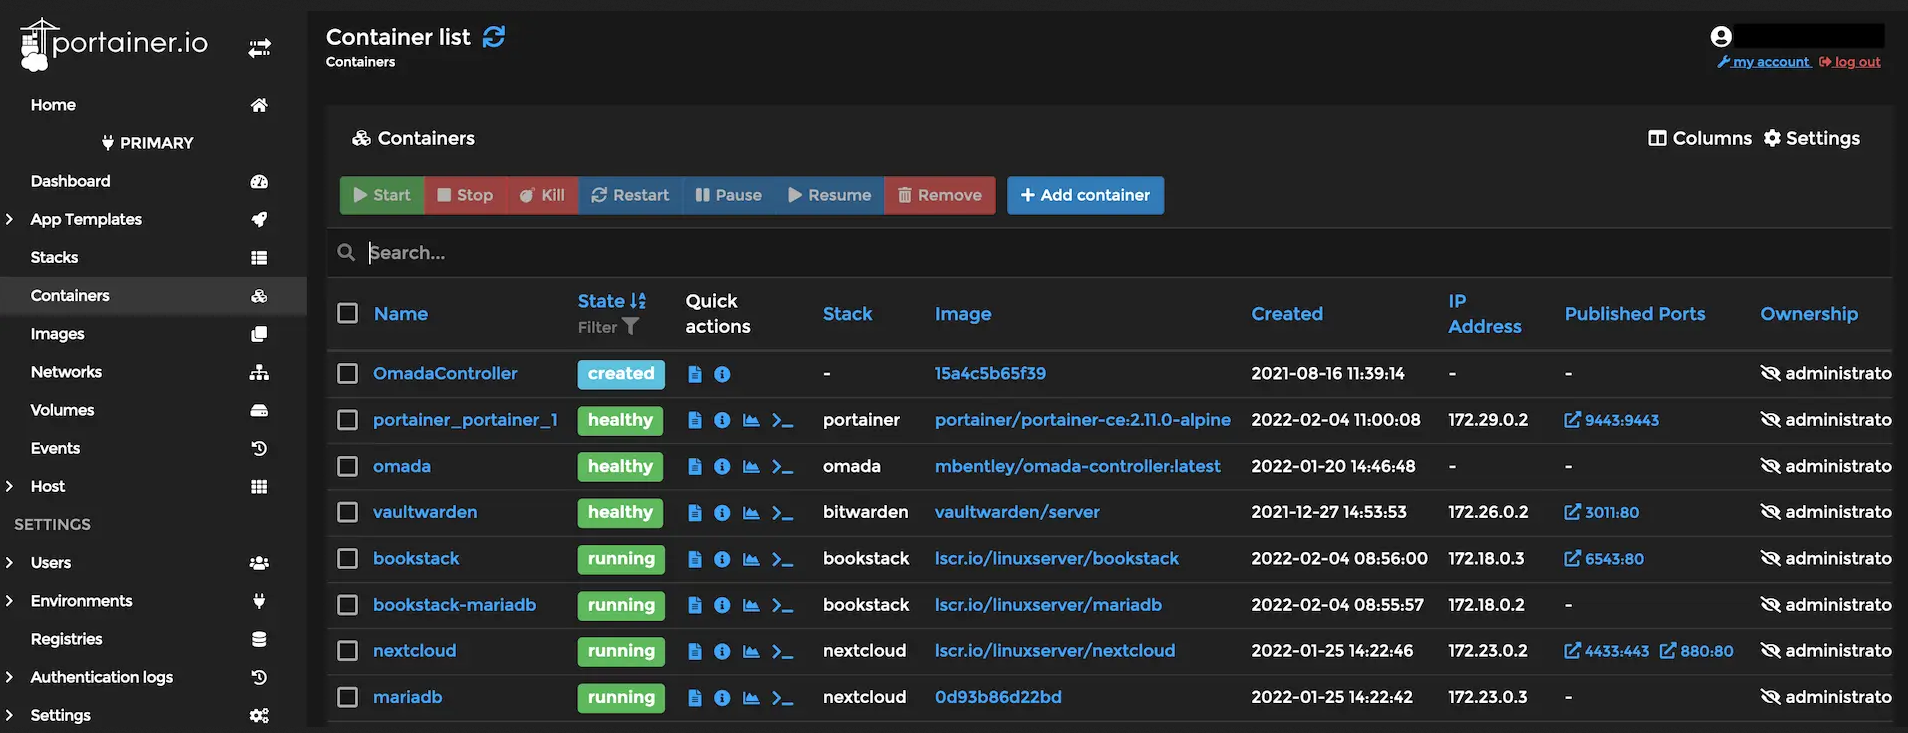Screen dimensions: 1908x733
Task: Open published port 9443:9443 link
Action: click(x=1611, y=421)
